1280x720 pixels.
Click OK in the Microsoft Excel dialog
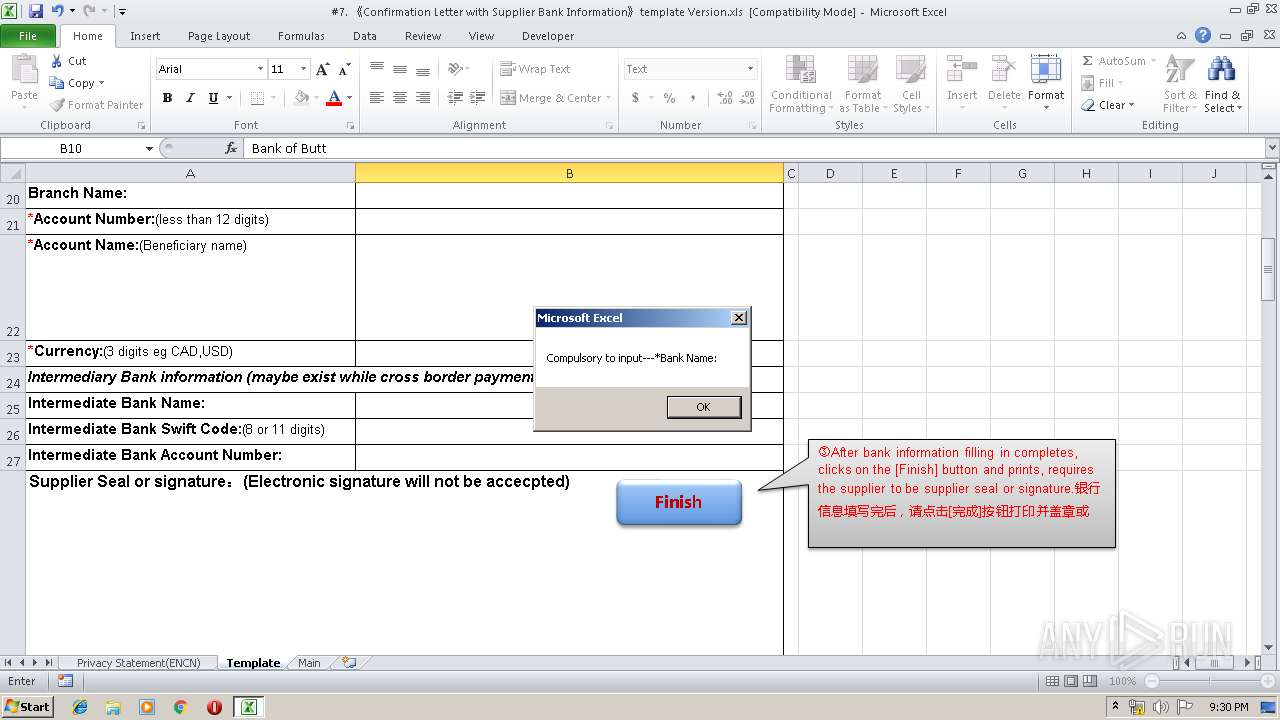[704, 407]
